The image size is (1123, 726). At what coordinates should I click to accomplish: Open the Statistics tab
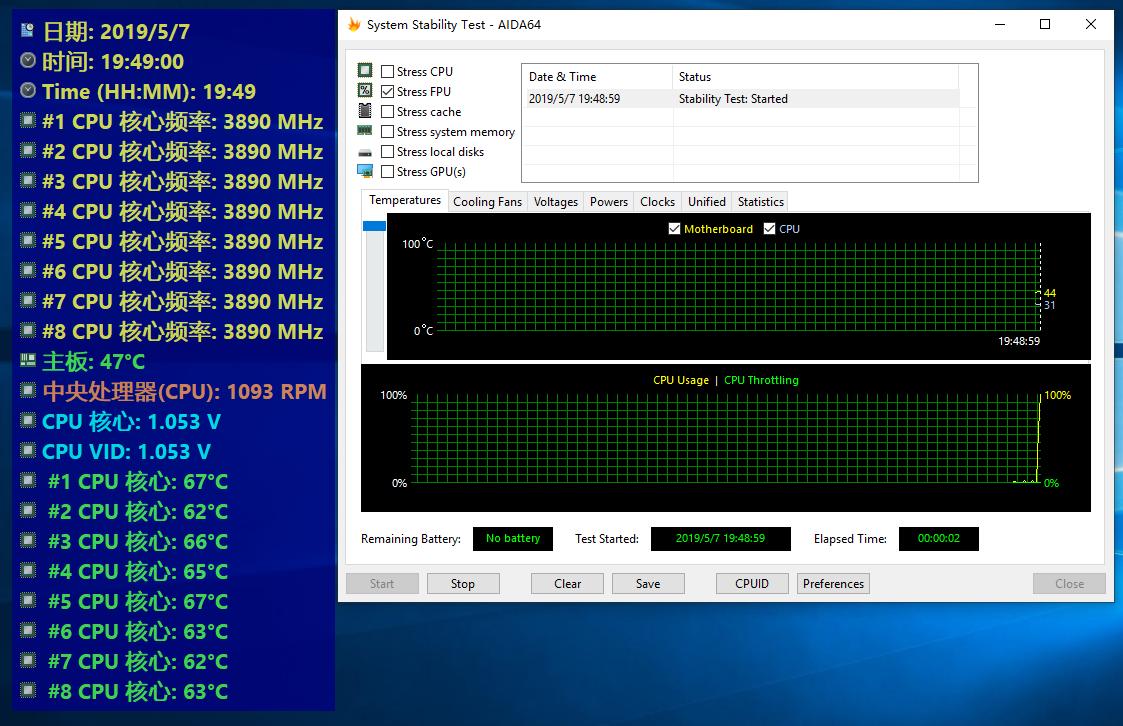(761, 202)
